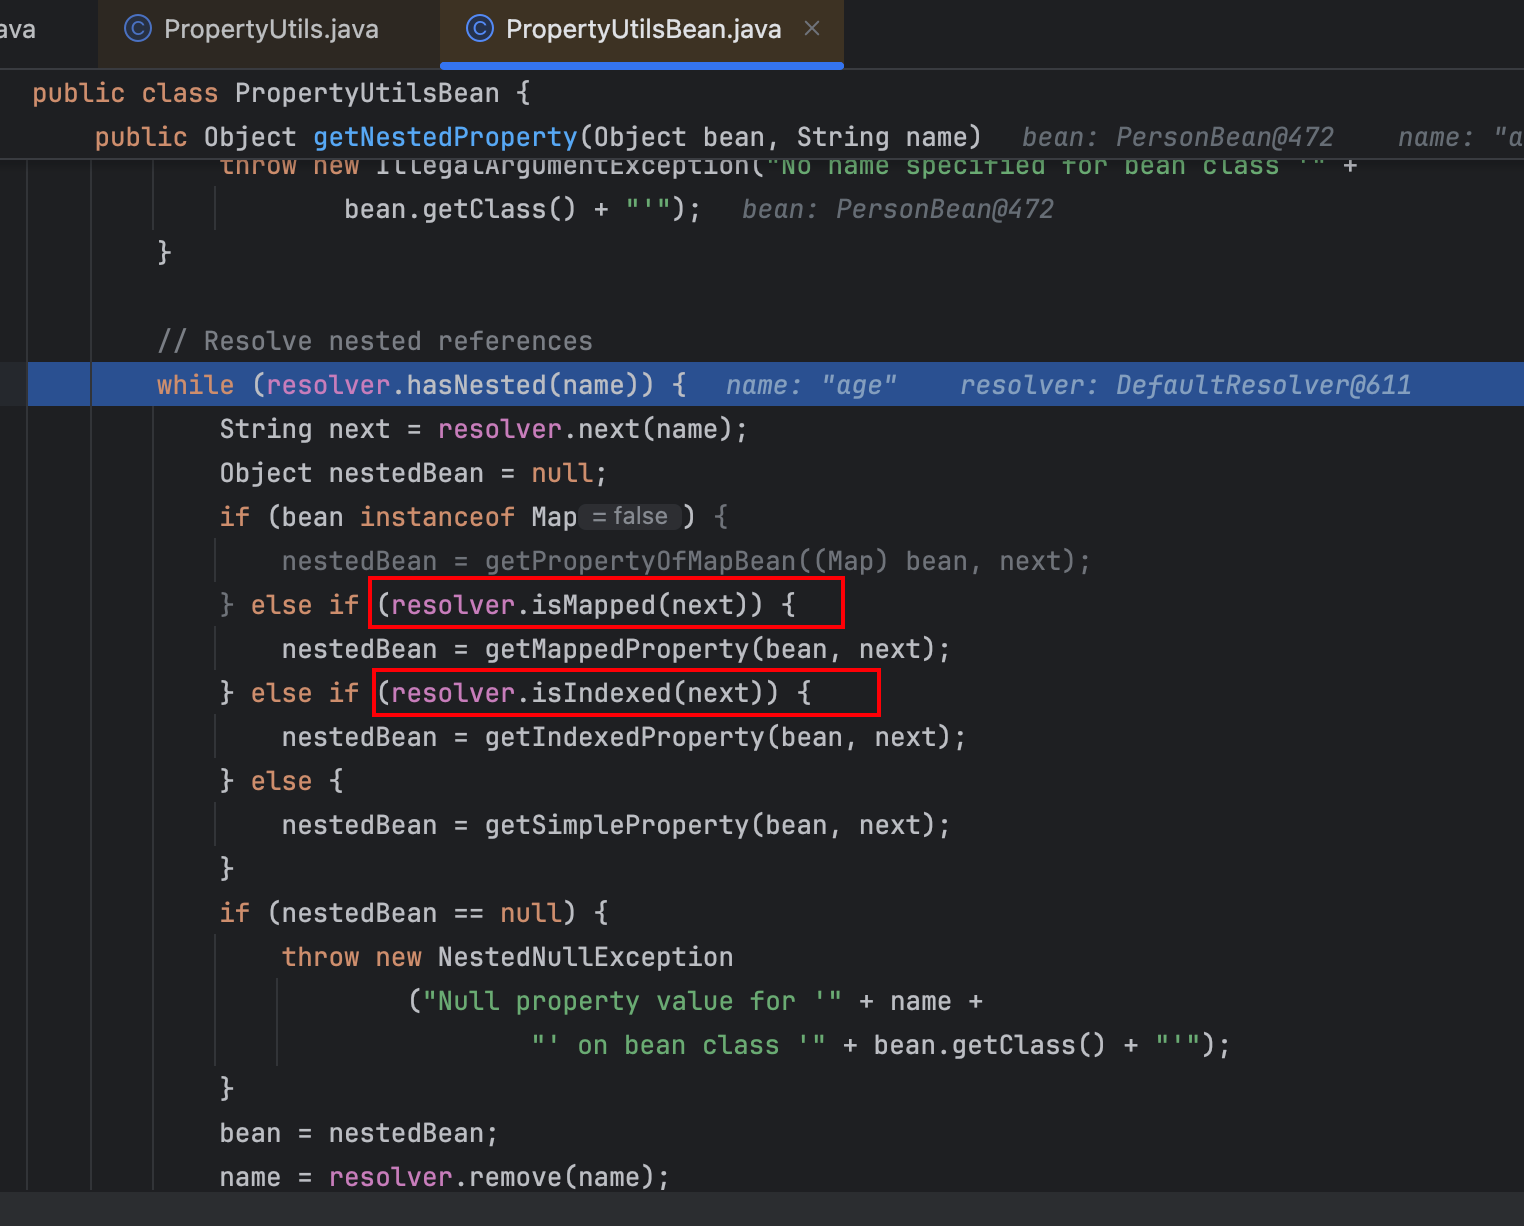Click the '= false' inline evaluation hint

pos(630,517)
